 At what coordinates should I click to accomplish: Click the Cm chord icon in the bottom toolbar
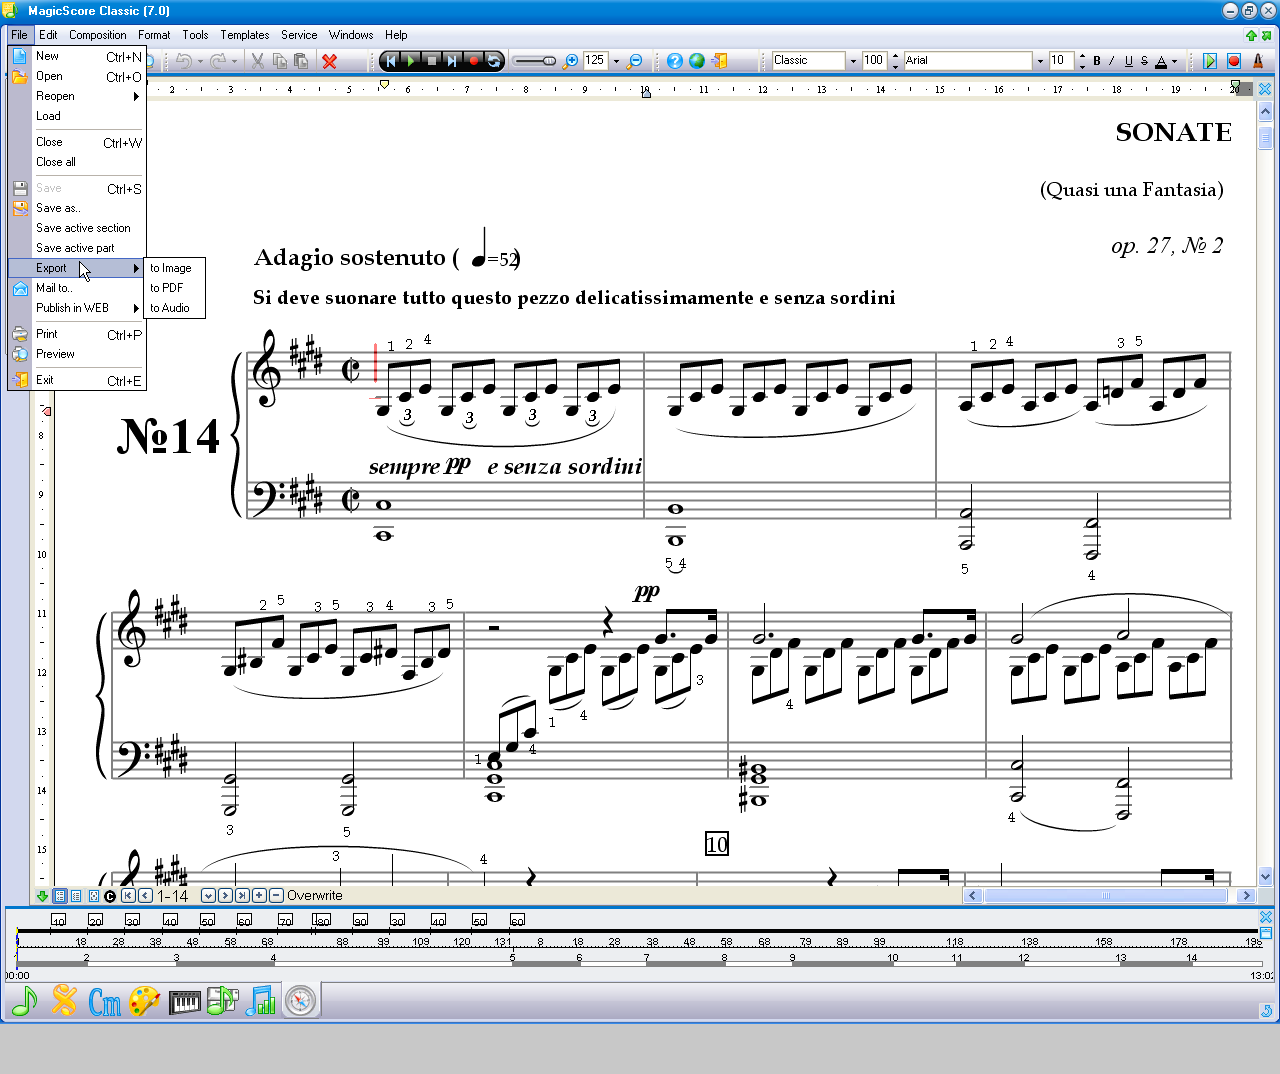(x=105, y=1000)
